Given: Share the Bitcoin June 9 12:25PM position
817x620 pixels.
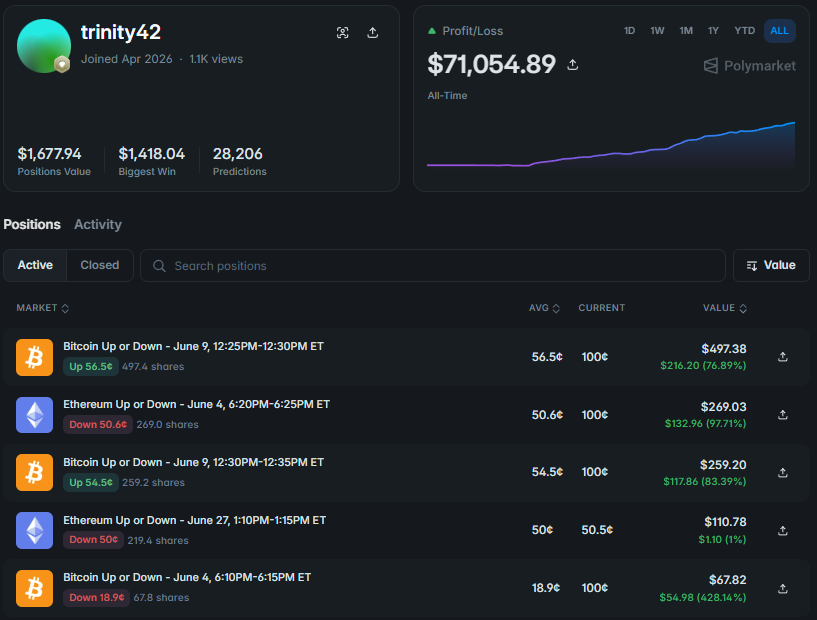Looking at the screenshot, I should point(783,357).
